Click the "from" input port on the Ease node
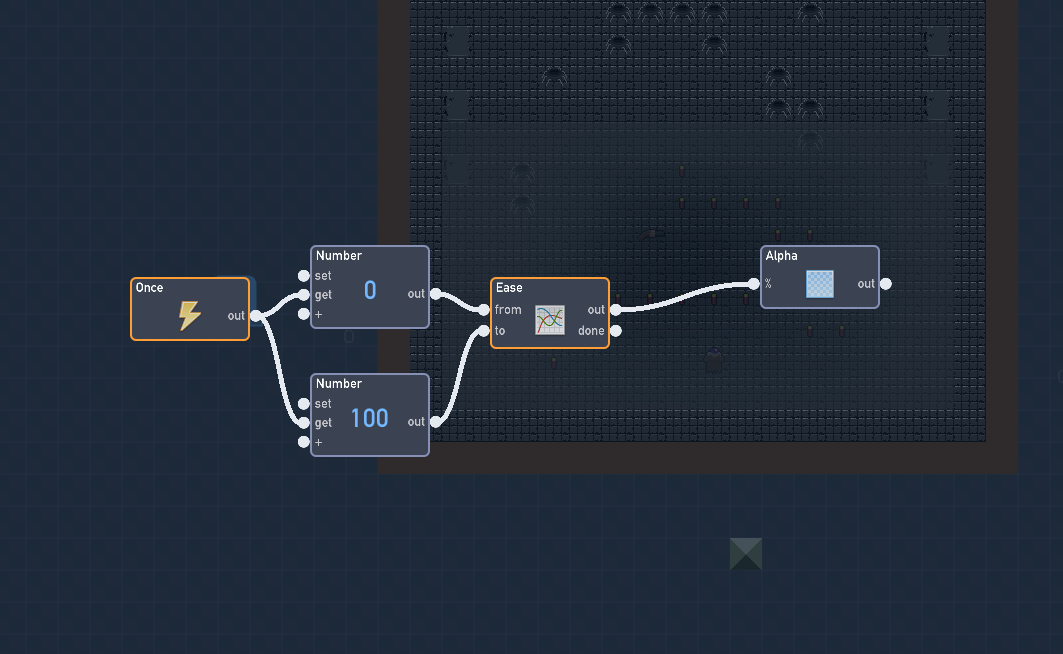The height and width of the screenshot is (654, 1063). (486, 310)
